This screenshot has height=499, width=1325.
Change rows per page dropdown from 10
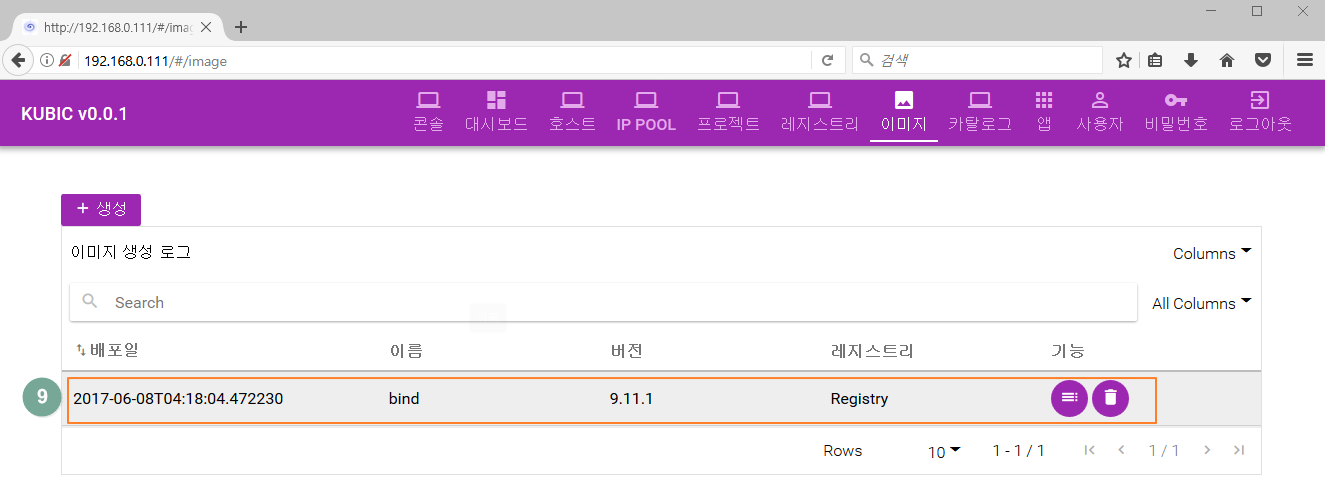[x=943, y=452]
